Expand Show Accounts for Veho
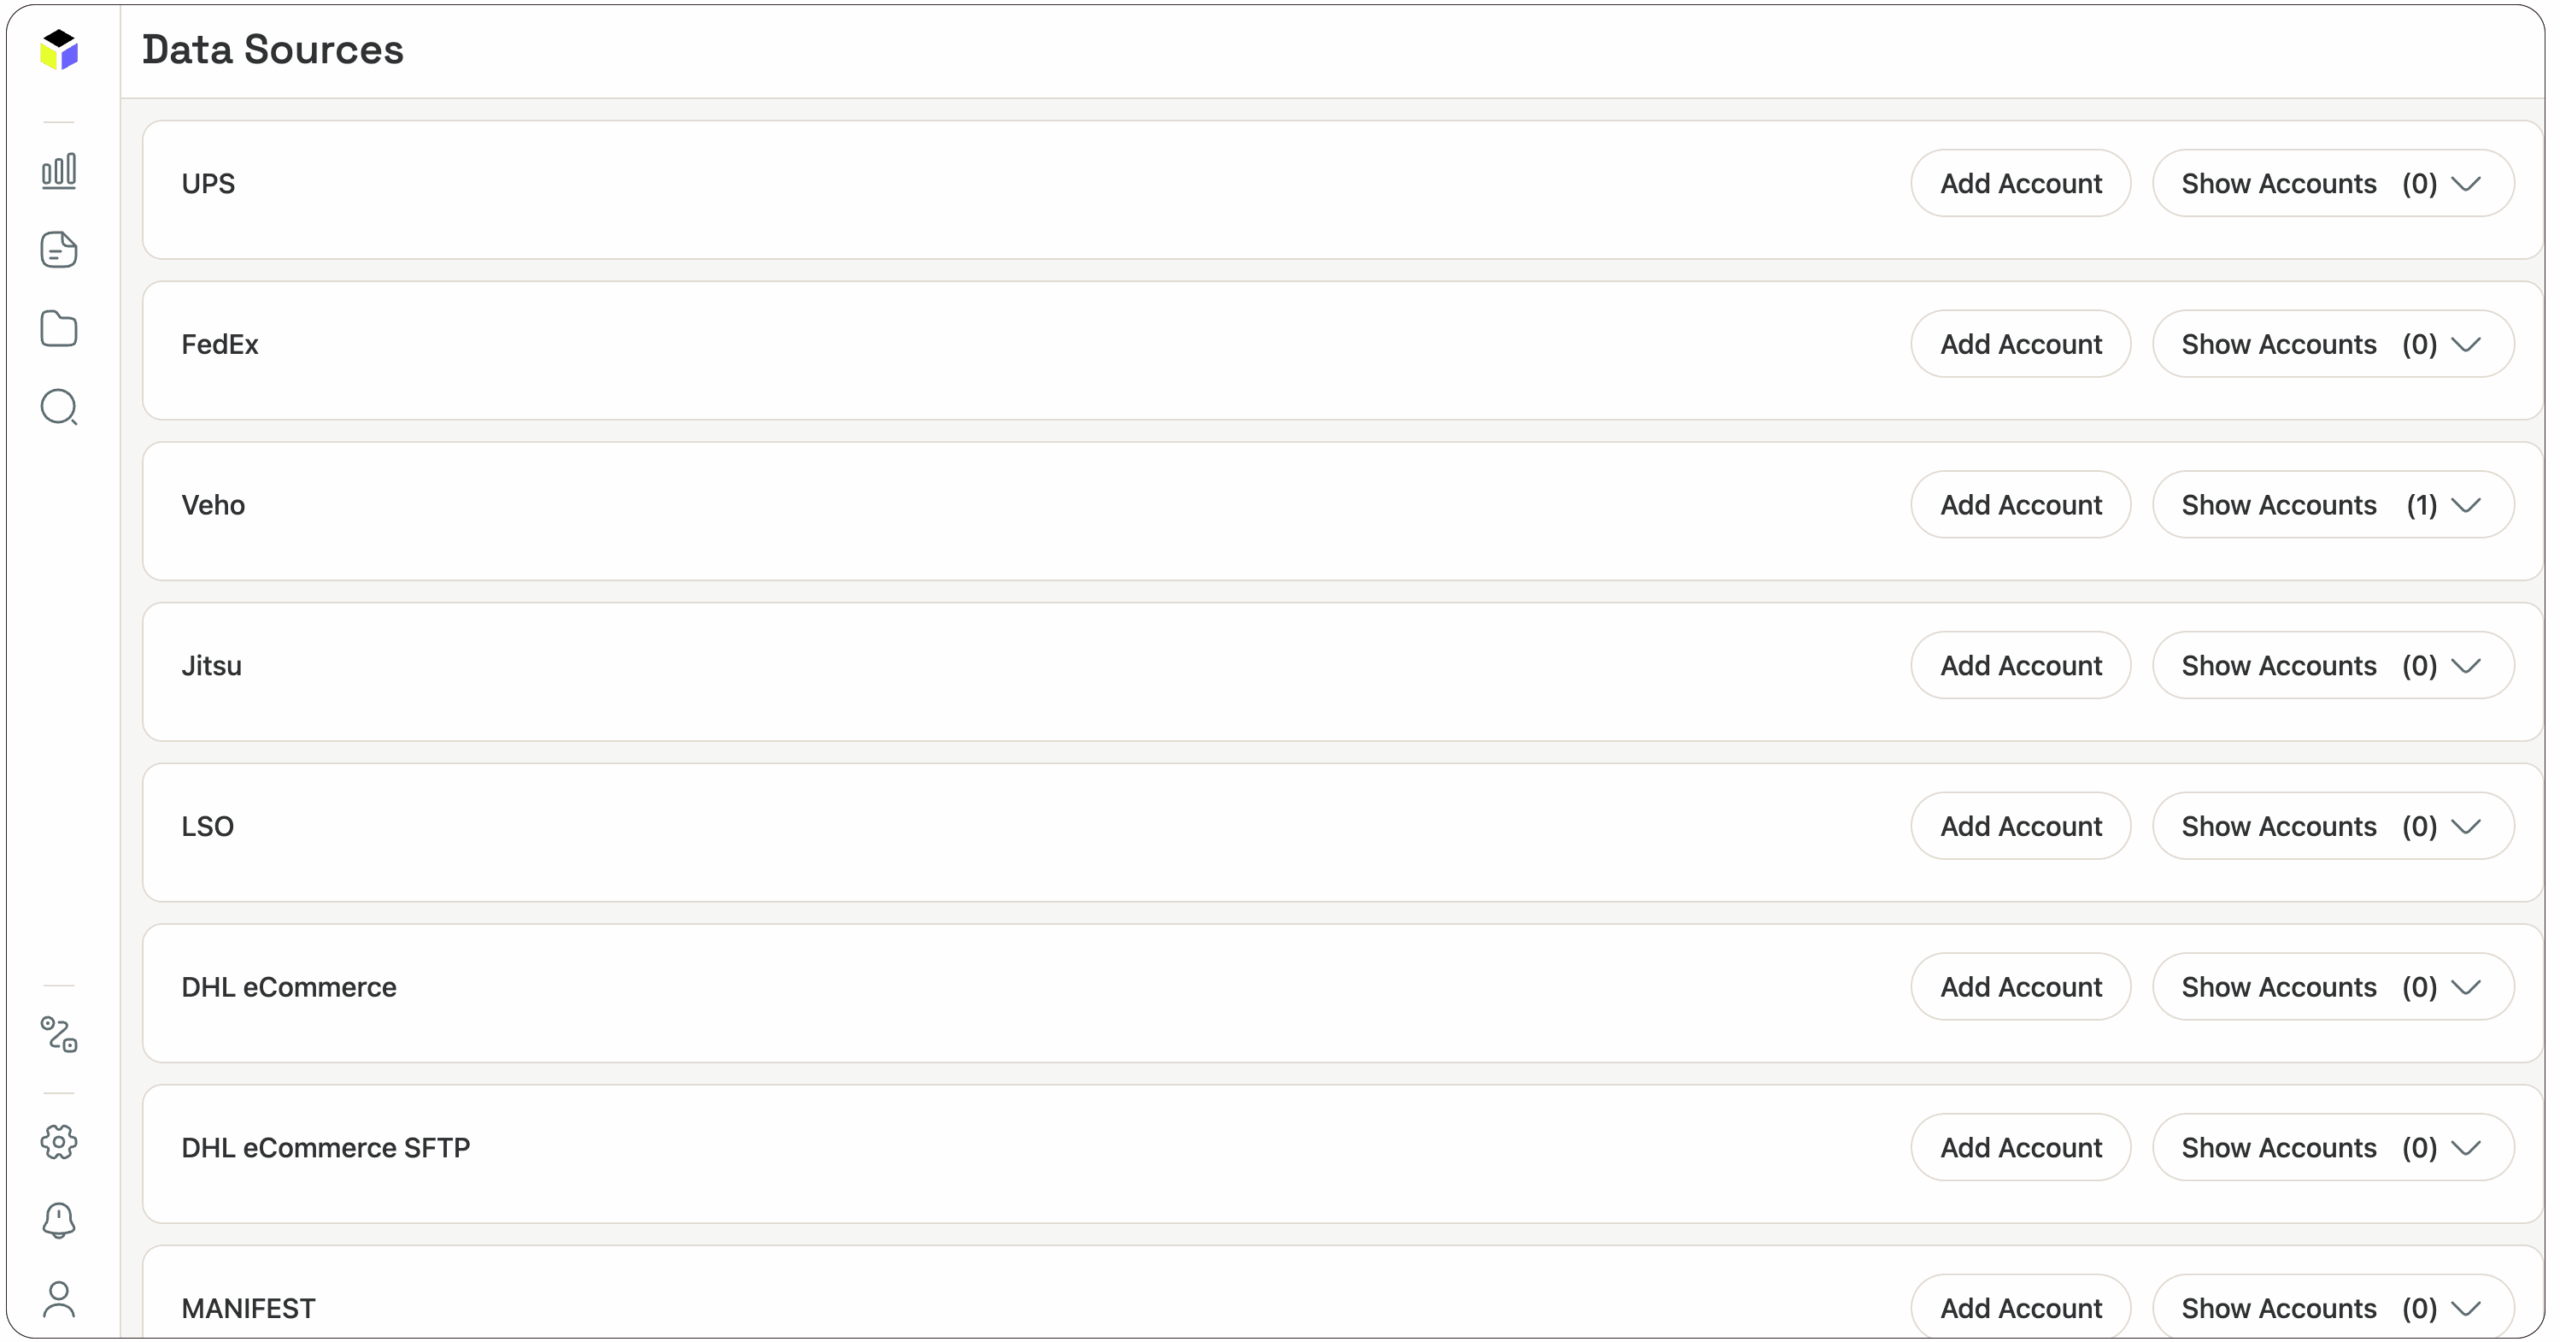2560x1342 pixels. tap(2334, 505)
